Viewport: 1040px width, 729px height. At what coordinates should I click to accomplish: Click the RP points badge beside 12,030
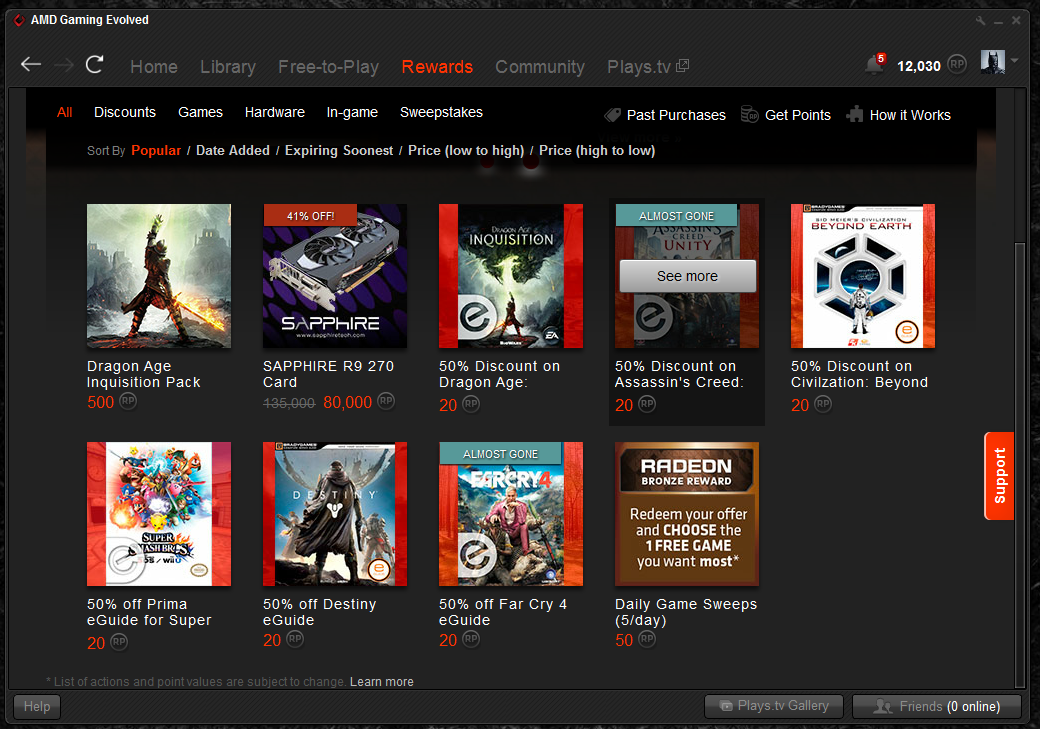pyautogui.click(x=957, y=65)
